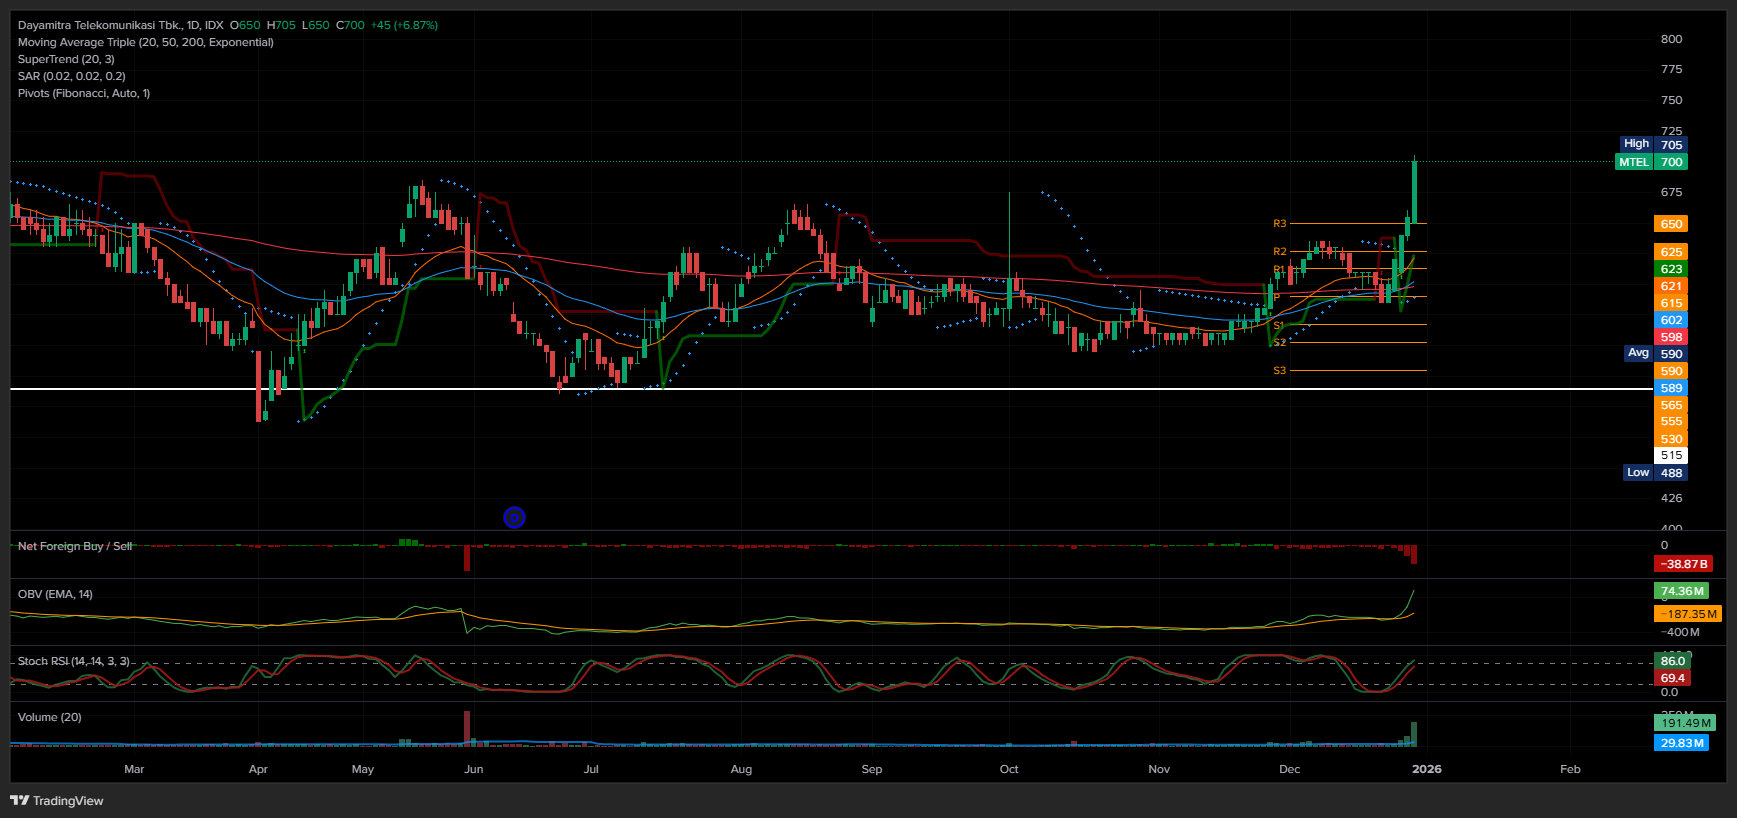Open the Stoch RSI indicator legend
Screen dimensions: 1737x818
(x=73, y=661)
